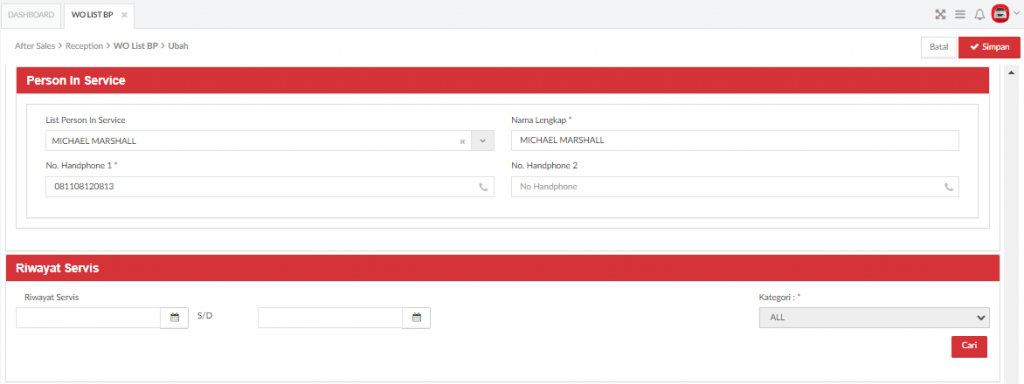
Task: Click the Ubah breadcrumb text
Action: point(178,46)
